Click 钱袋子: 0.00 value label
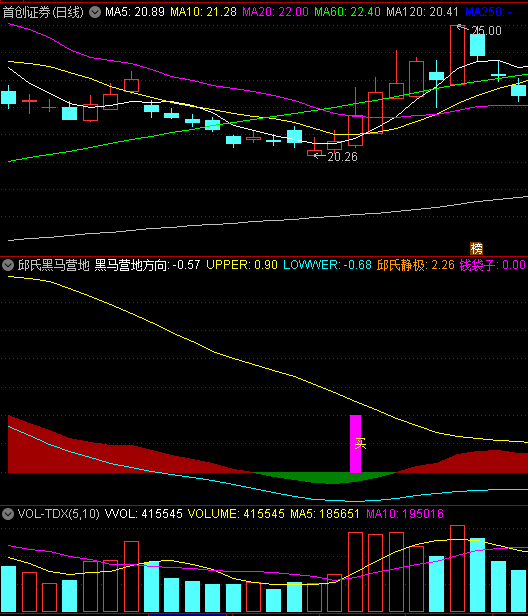 coord(493,265)
